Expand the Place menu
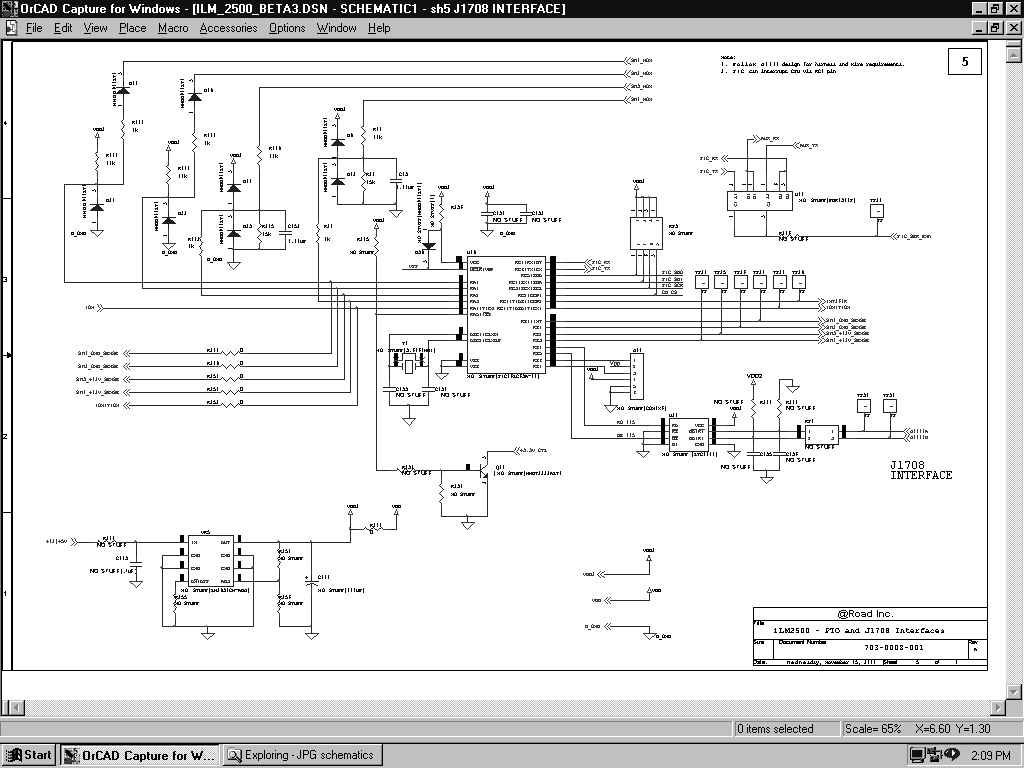The height and width of the screenshot is (768, 1024). (x=132, y=28)
